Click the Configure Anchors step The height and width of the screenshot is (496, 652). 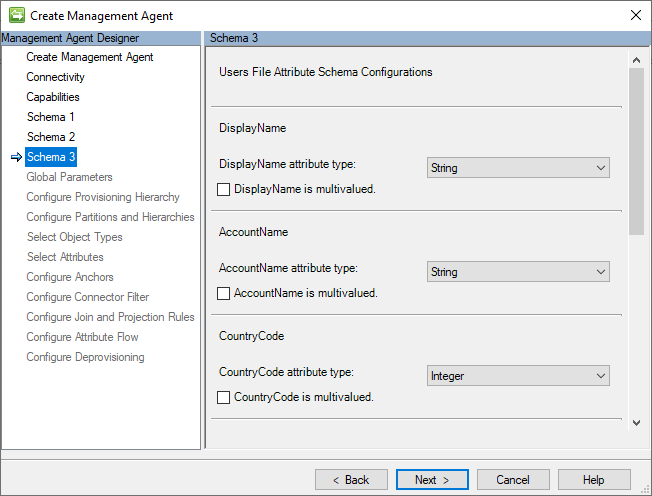click(x=69, y=276)
